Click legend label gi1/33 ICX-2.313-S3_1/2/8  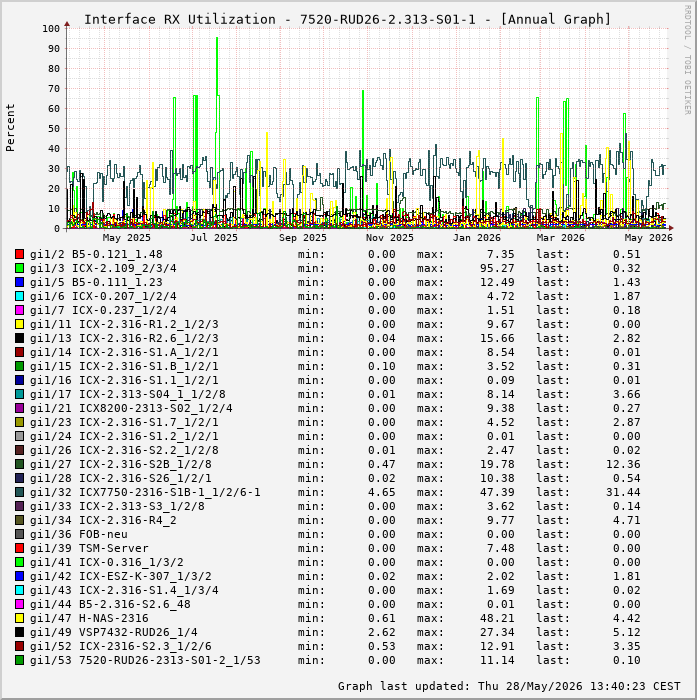coord(117,506)
